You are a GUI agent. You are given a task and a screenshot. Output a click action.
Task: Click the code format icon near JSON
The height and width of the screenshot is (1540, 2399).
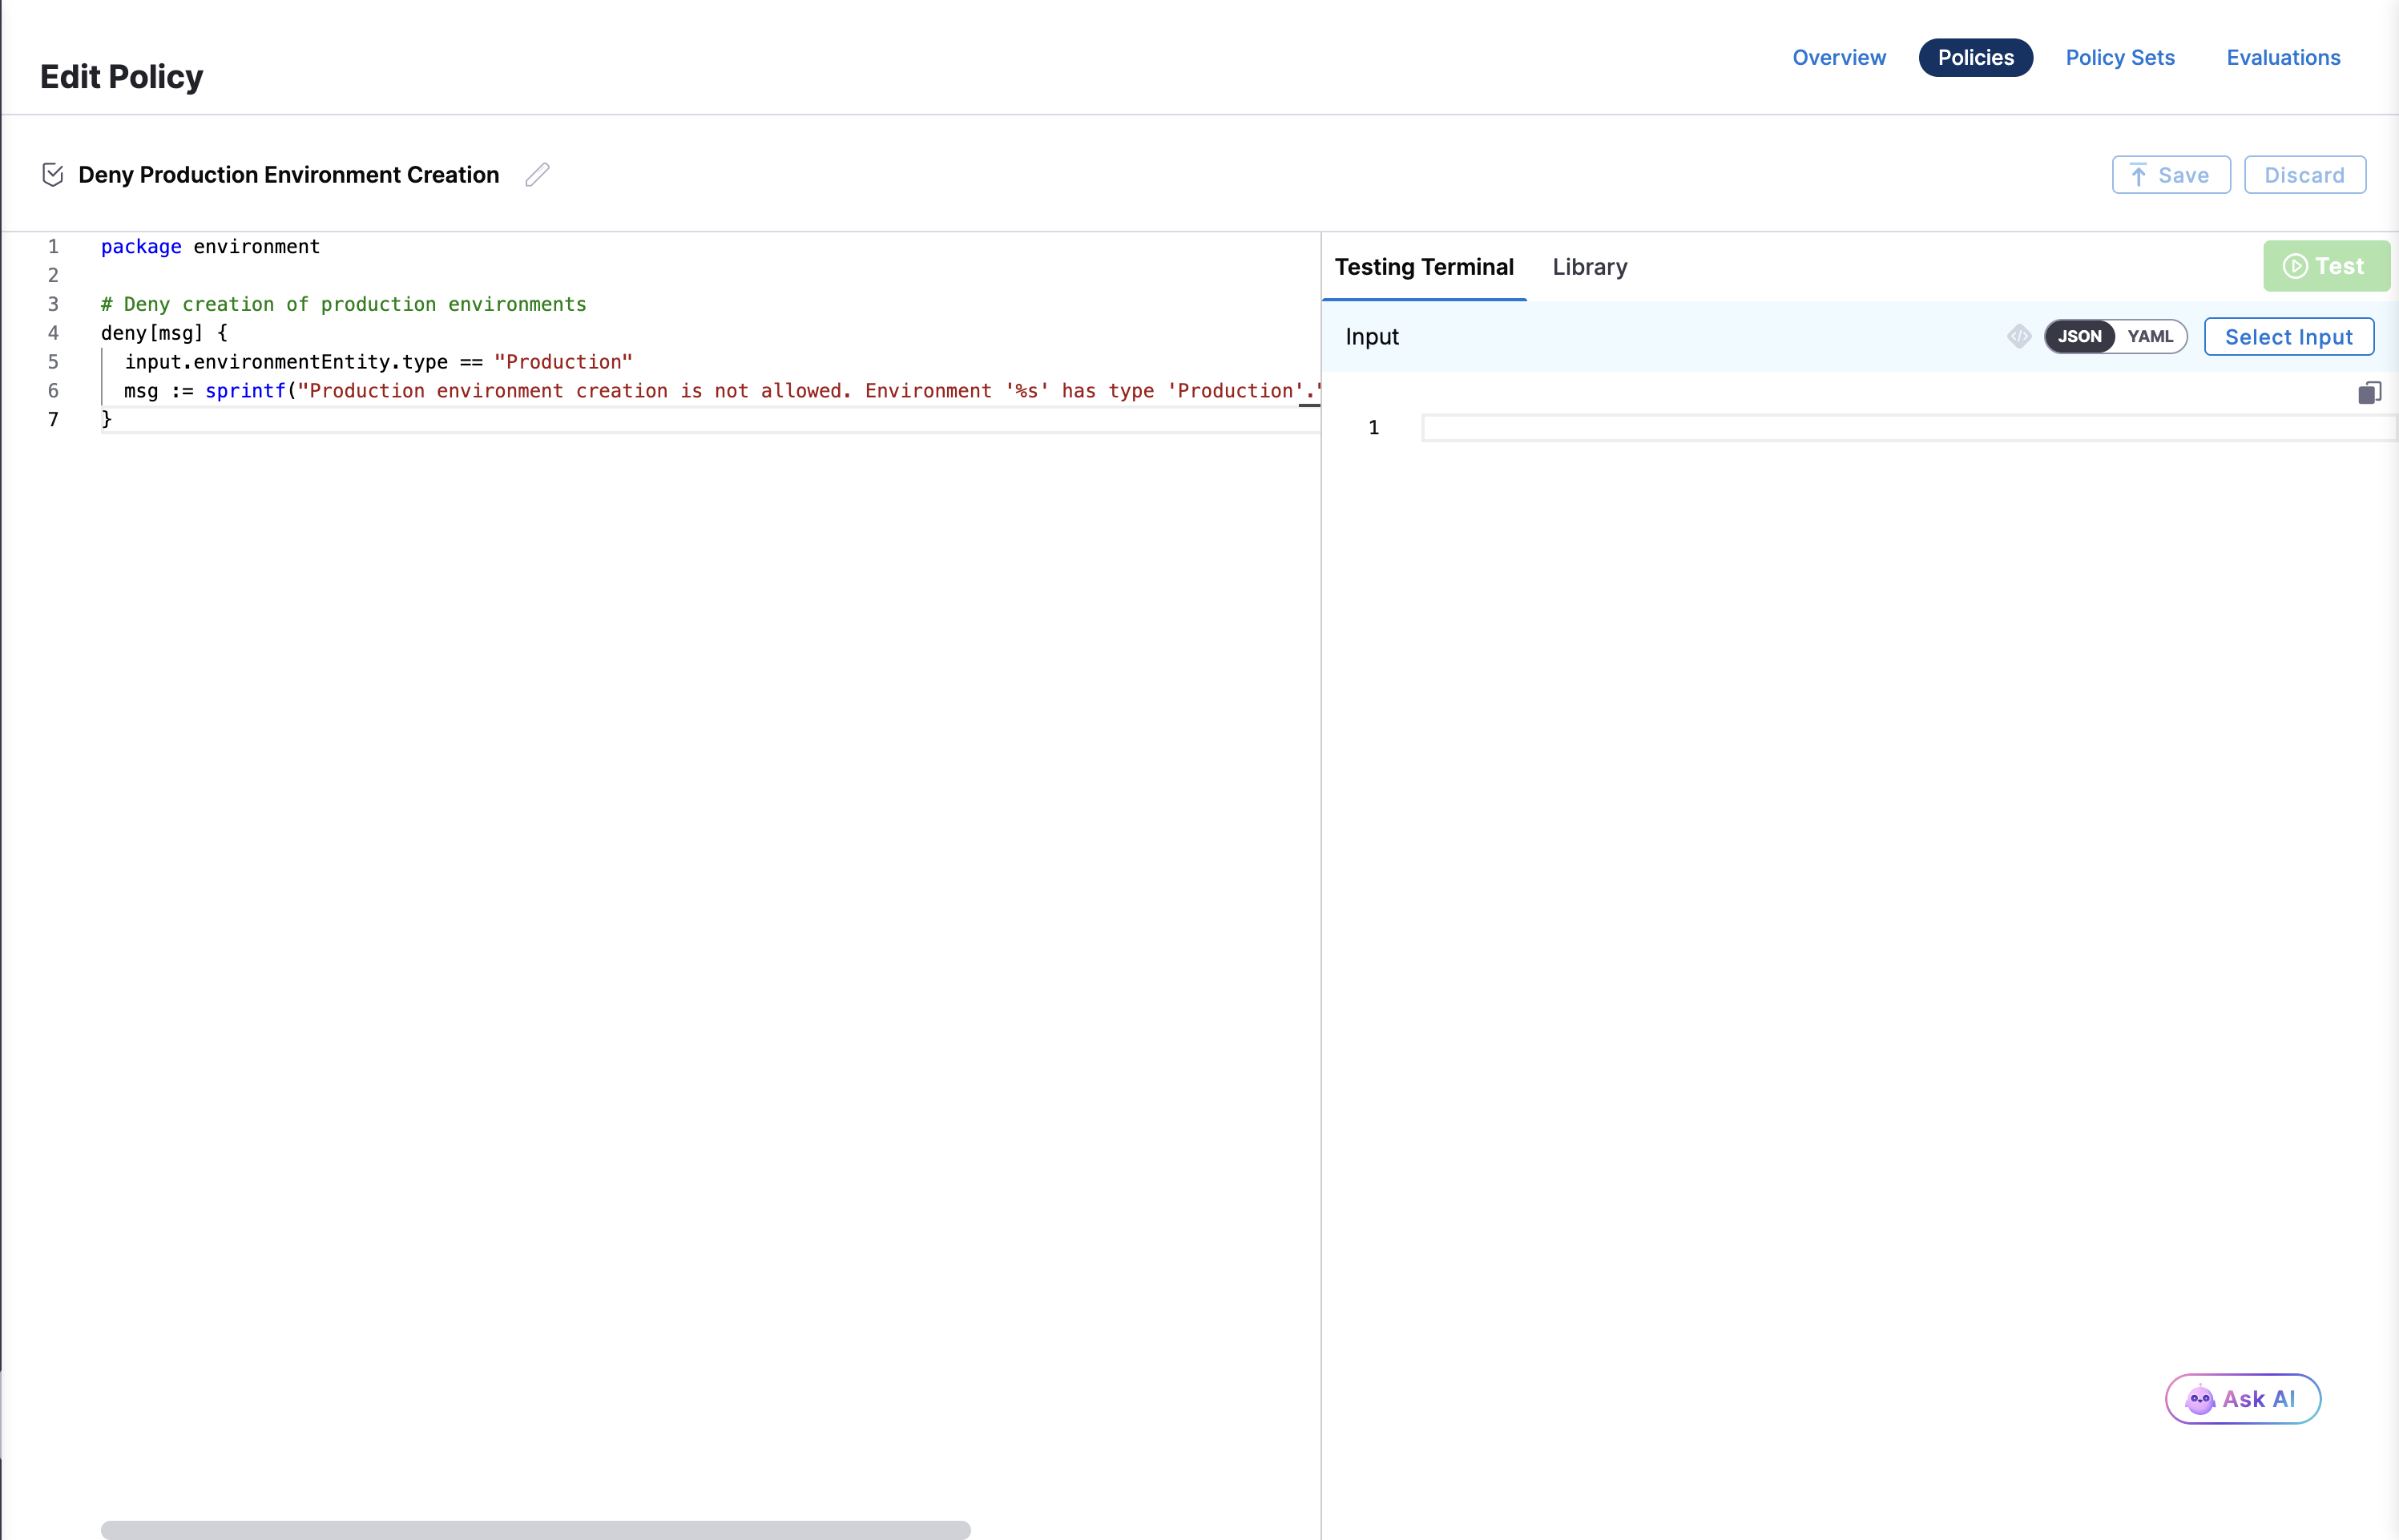tap(2019, 337)
